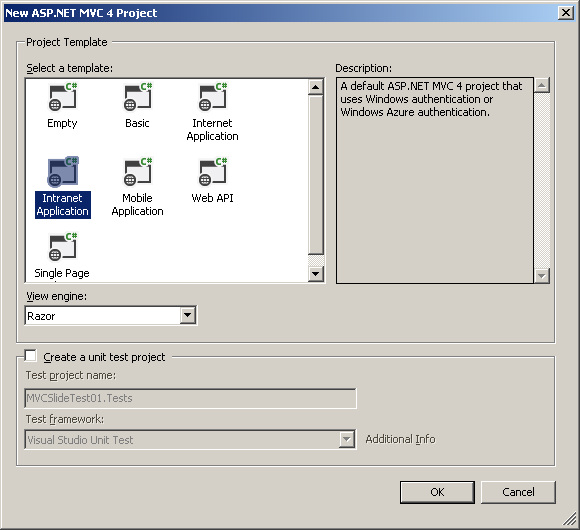Click the Additional Info link
Screen dimensions: 580x530
tap(400, 439)
